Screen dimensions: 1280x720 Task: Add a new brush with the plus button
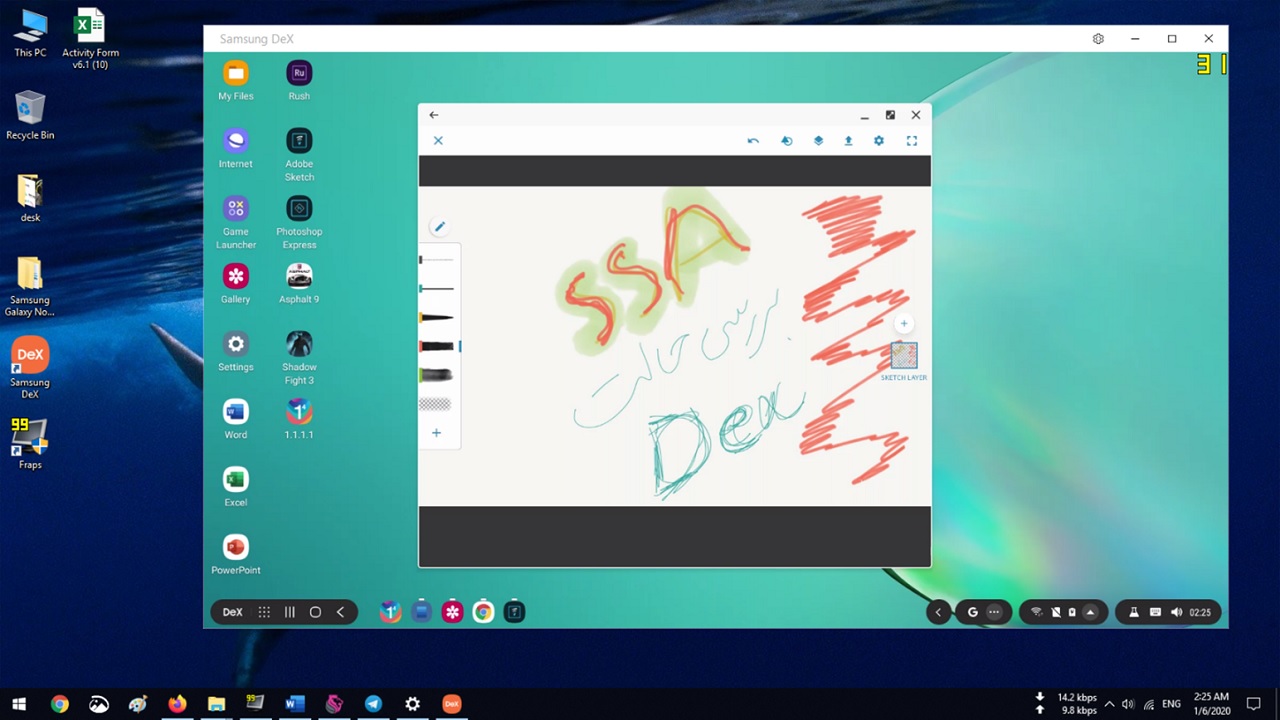[x=436, y=433]
